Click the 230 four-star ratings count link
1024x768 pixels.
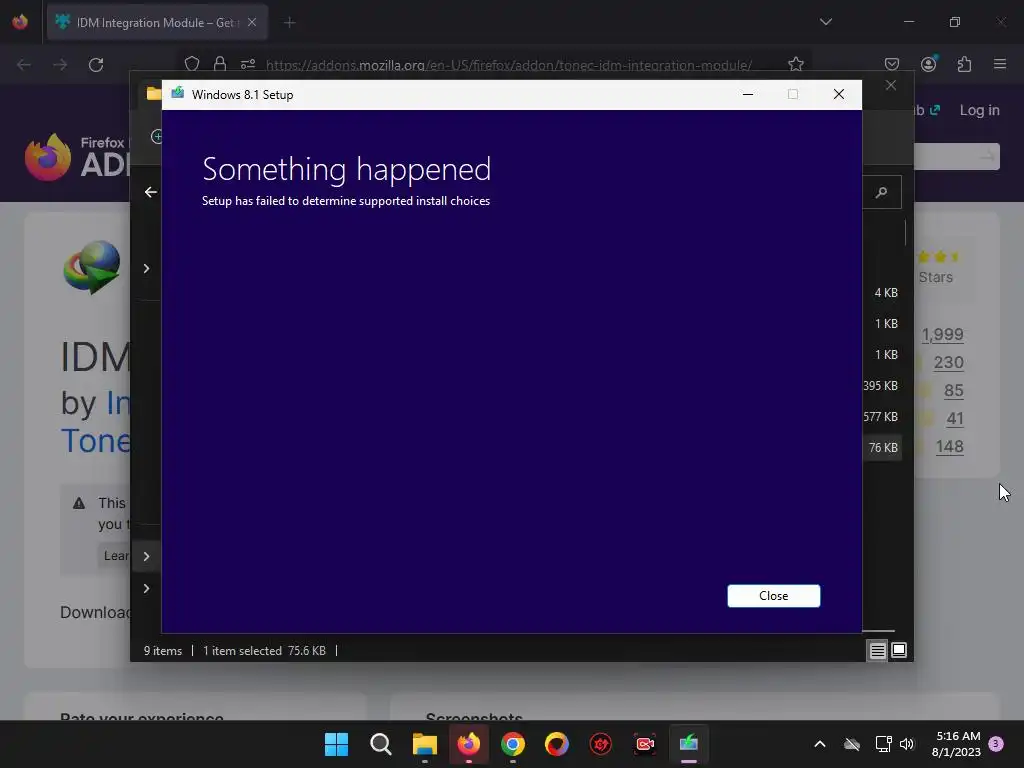click(x=948, y=362)
